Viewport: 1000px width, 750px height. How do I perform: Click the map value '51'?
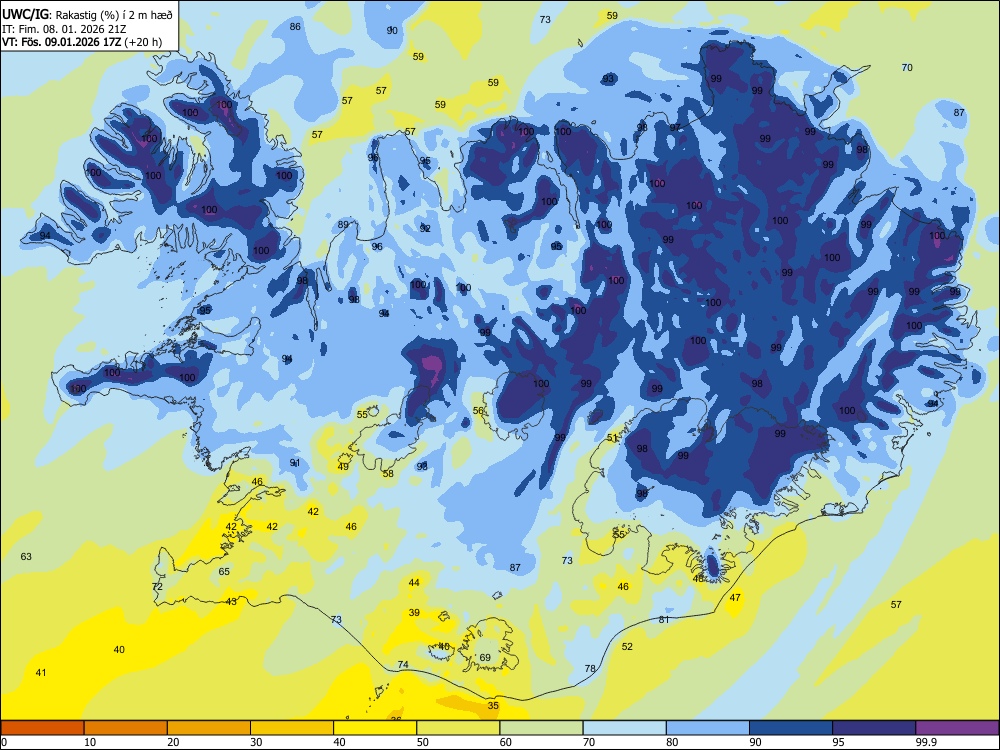(x=612, y=438)
